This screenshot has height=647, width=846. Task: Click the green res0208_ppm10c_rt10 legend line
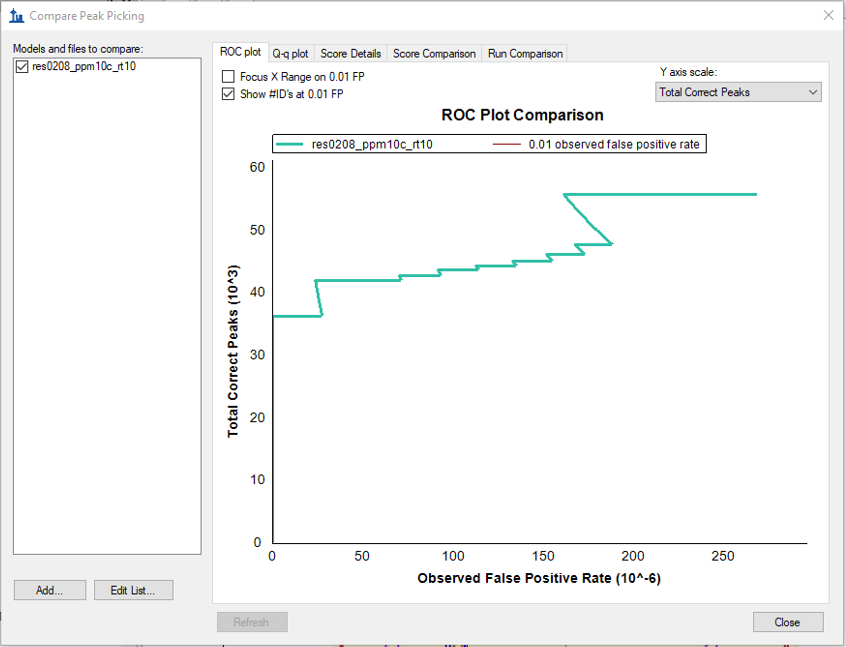click(x=290, y=145)
